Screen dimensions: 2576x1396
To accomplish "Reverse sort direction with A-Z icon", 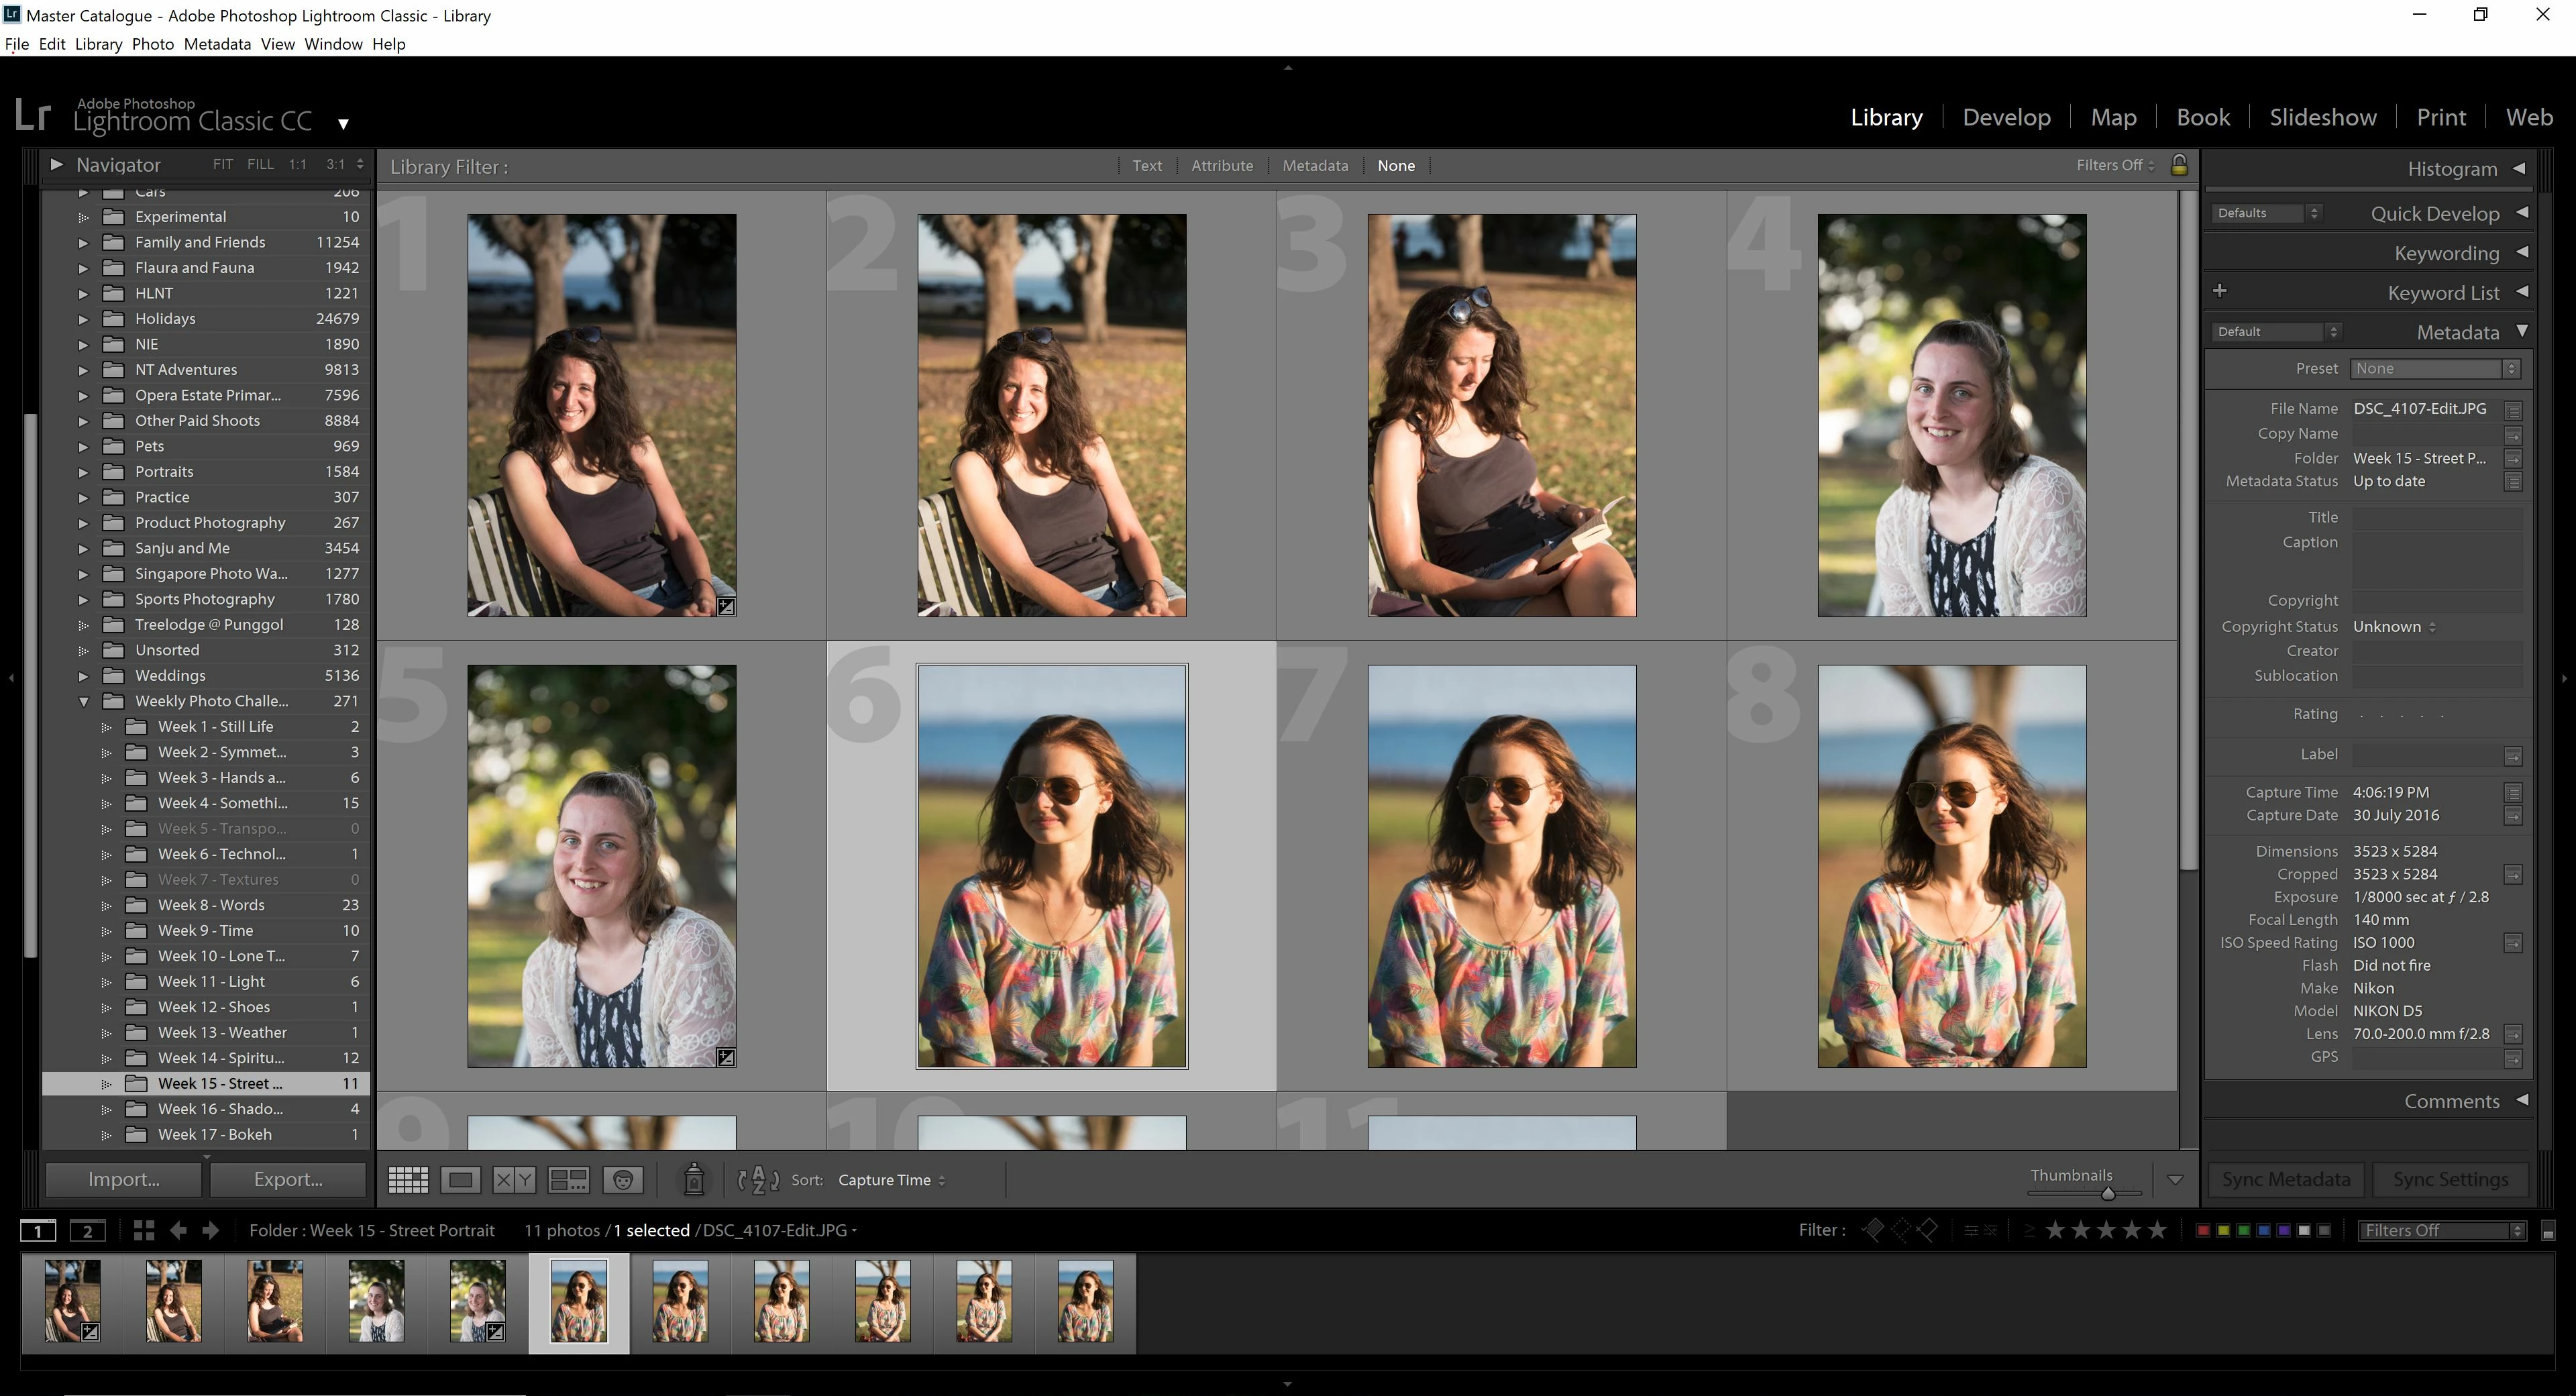I will point(758,1180).
